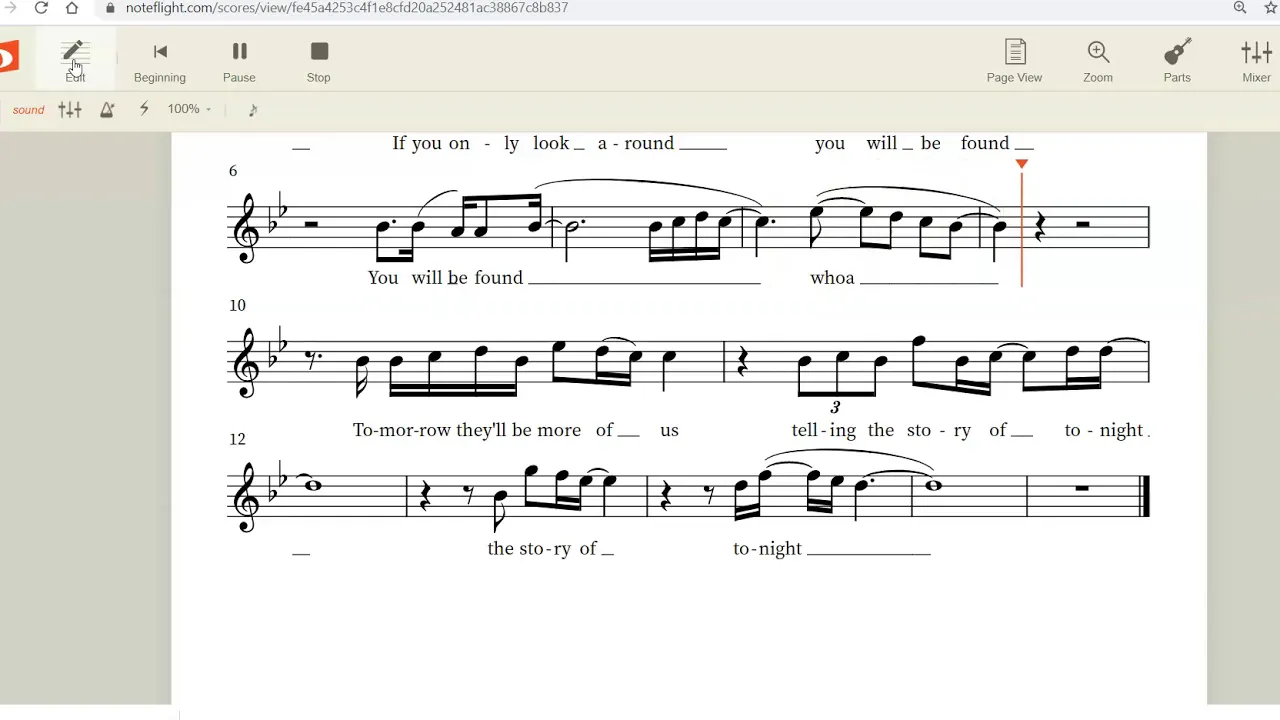The width and height of the screenshot is (1280, 720).
Task: Open the Zoom magnifier tool
Action: (x=1098, y=61)
